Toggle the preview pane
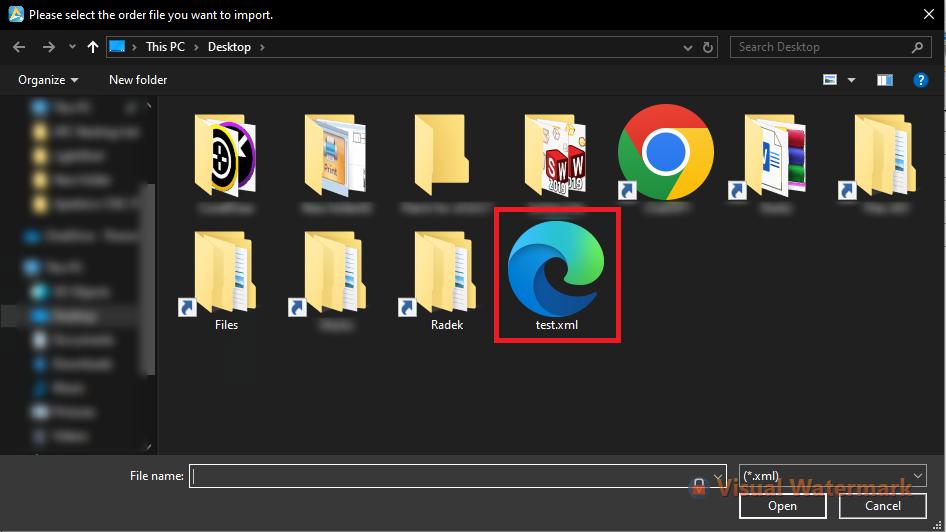Image resolution: width=946 pixels, height=532 pixels. [884, 80]
